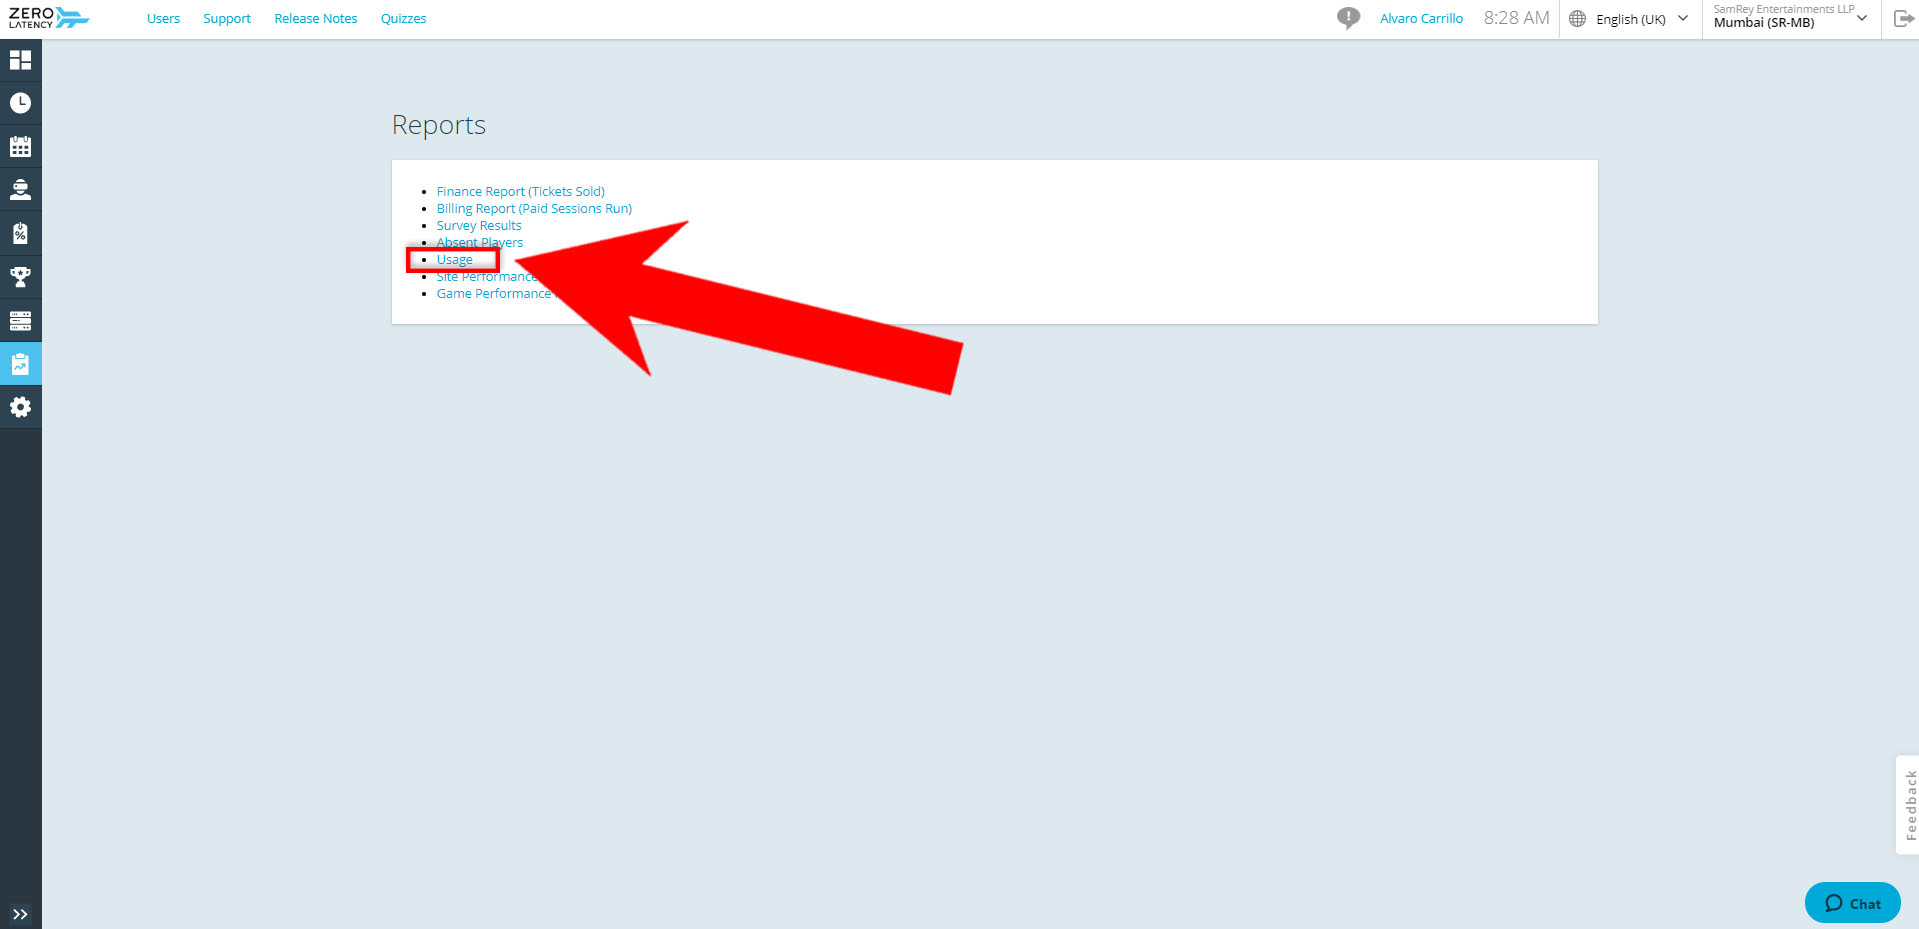Viewport: 1919px width, 929px height.
Task: Open the Absent Players report
Action: coord(479,242)
